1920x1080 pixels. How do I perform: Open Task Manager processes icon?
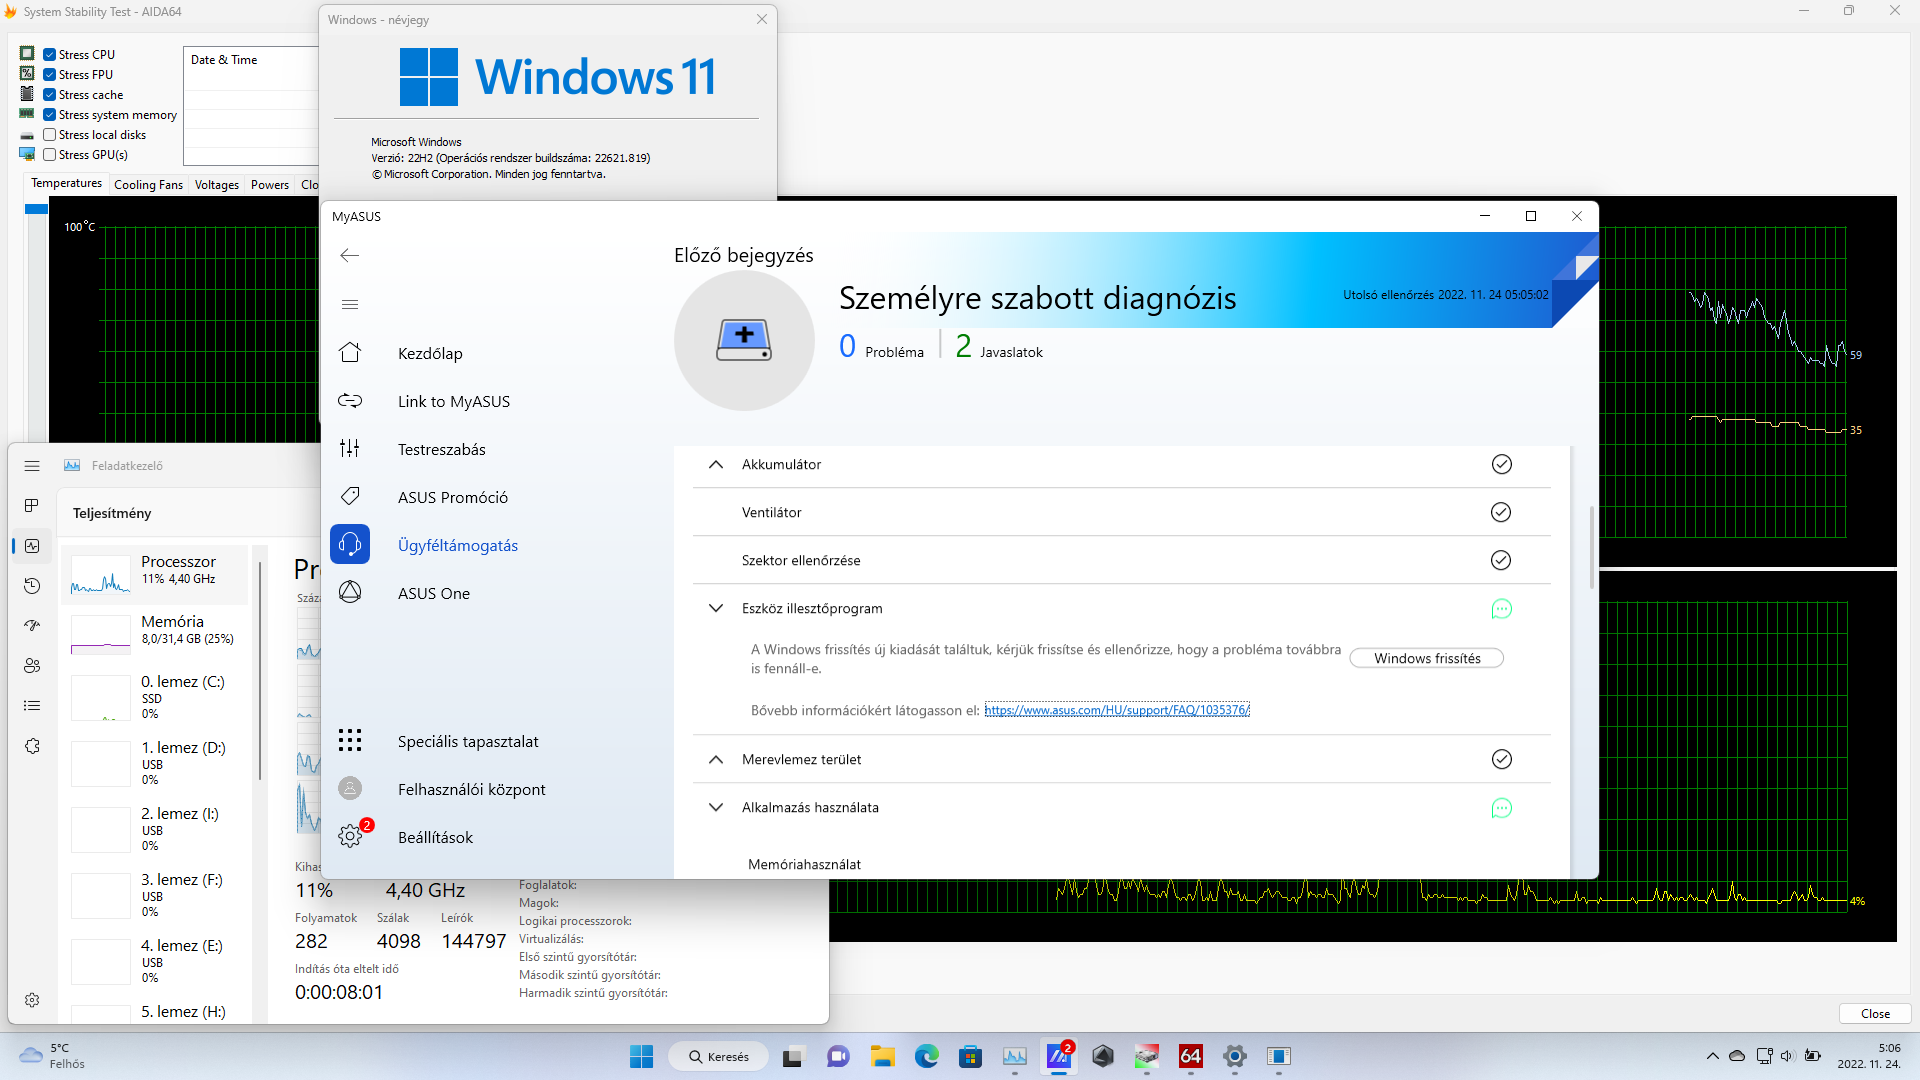pyautogui.click(x=32, y=506)
